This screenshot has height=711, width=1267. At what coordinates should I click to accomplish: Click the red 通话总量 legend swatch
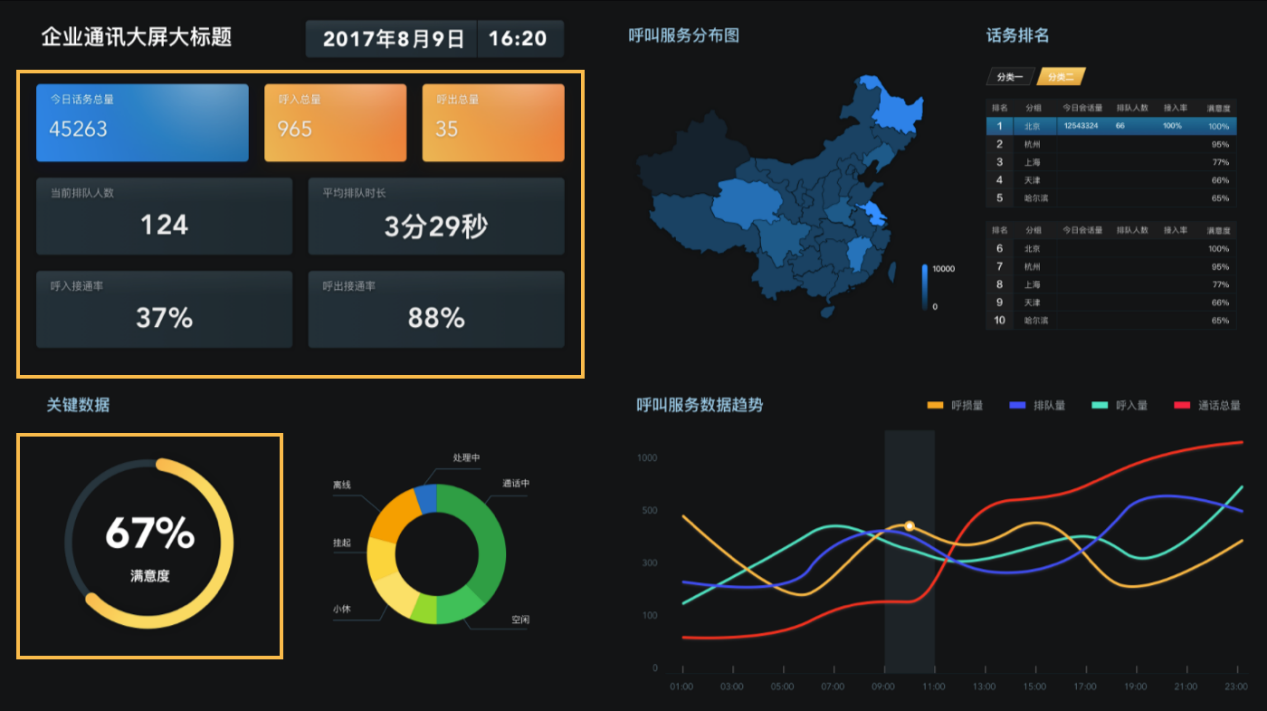point(1182,405)
